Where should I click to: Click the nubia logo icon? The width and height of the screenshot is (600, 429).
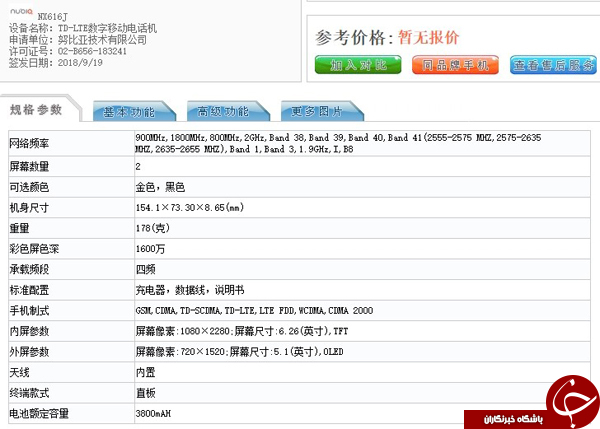tap(21, 11)
